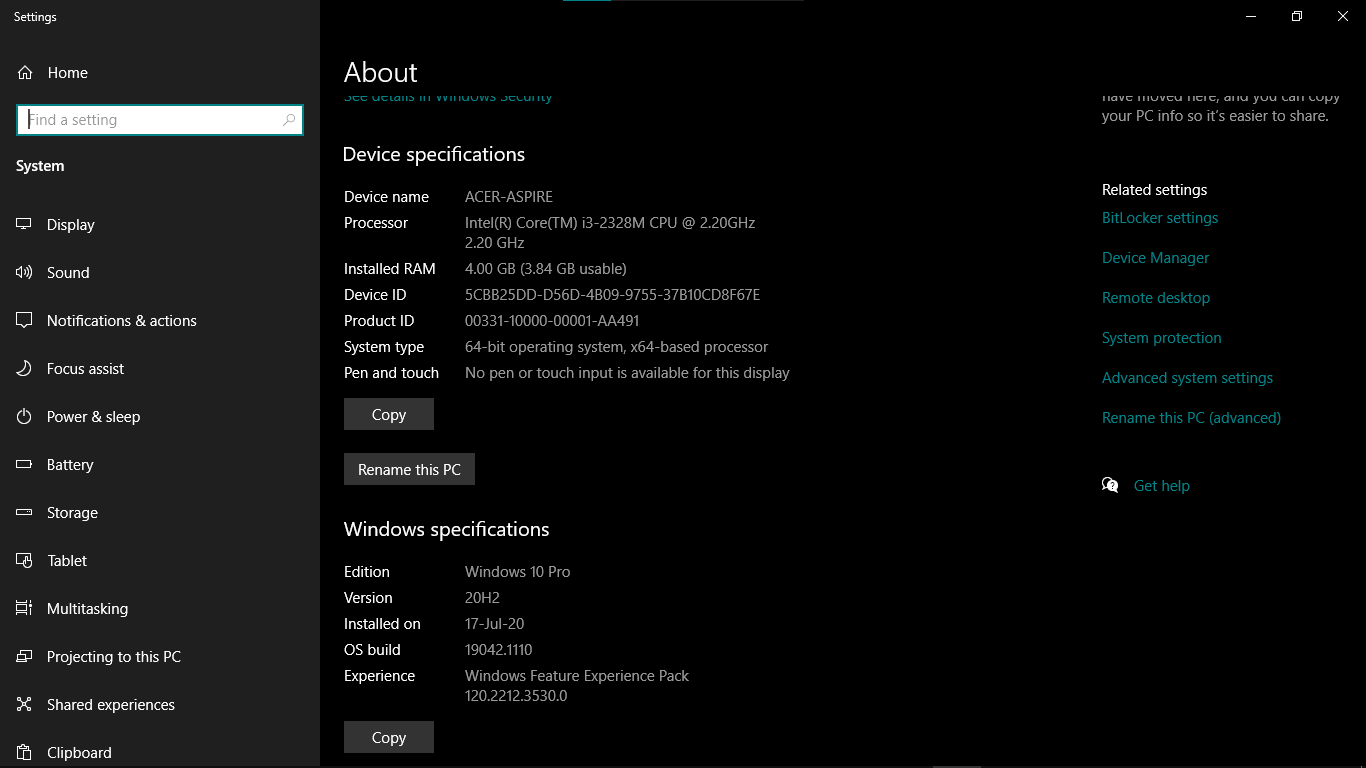Screen dimensions: 1366x768
Task: Click the Notifications & actions icon
Action: [x=25, y=320]
